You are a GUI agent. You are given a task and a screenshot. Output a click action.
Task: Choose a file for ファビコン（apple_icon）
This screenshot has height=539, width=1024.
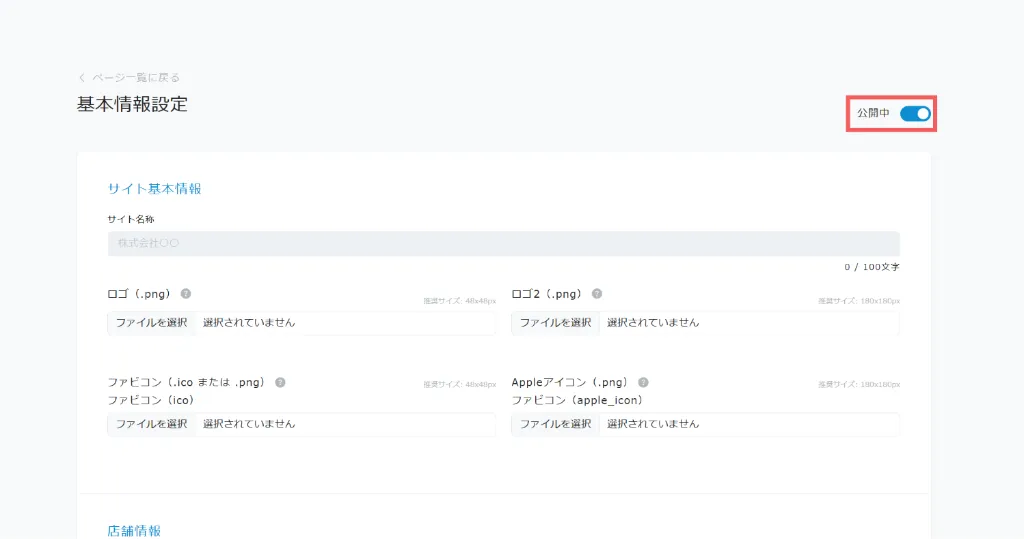555,424
